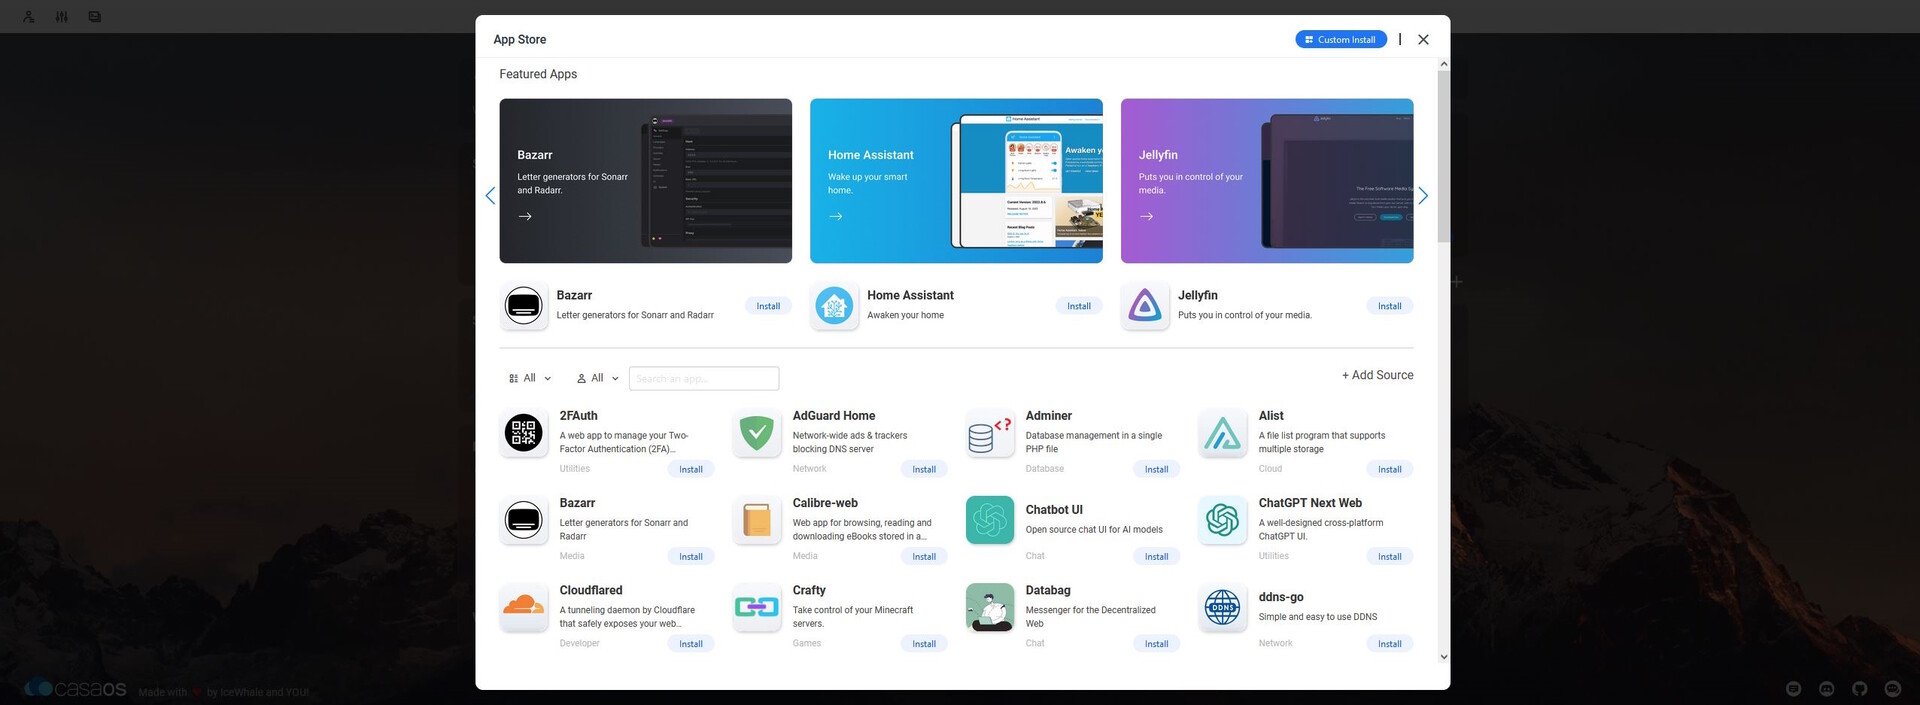Open the GitHub icon in the footer
Viewport: 1920px width, 705px height.
(x=1859, y=689)
